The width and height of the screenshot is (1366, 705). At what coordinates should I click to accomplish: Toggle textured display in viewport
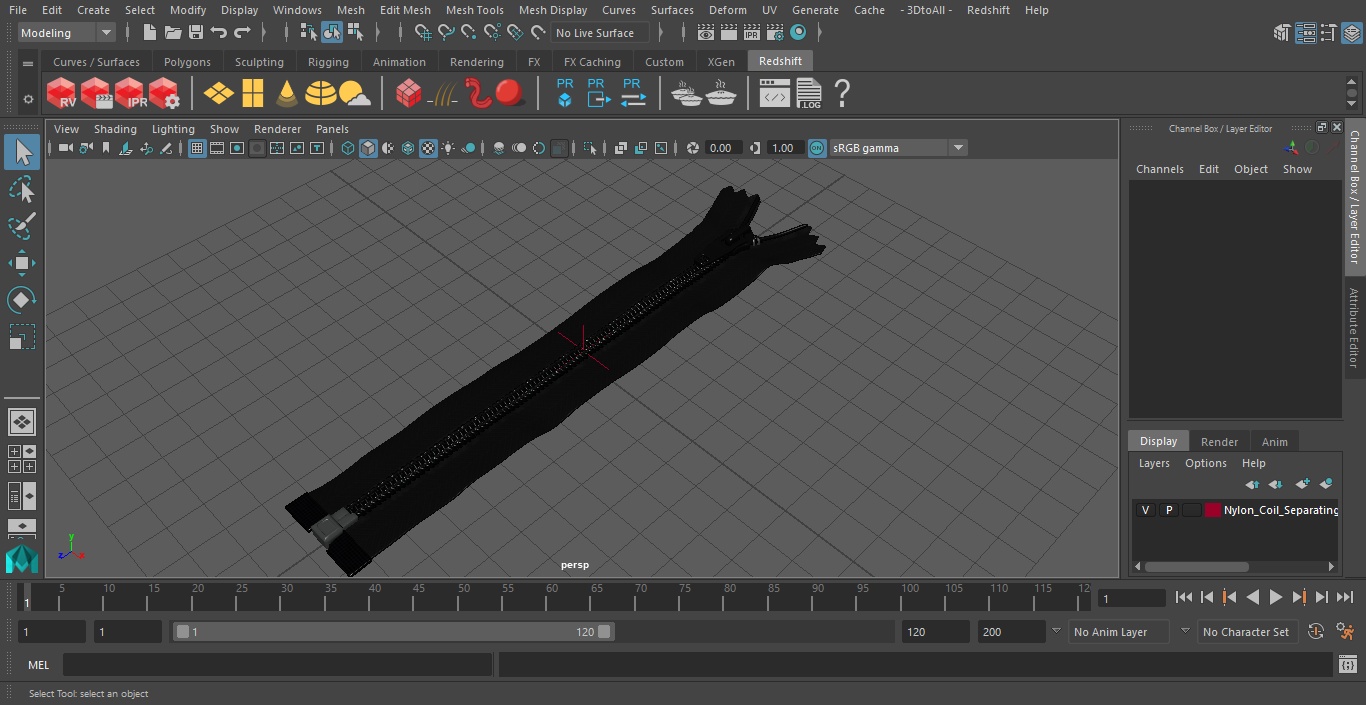pyautogui.click(x=428, y=148)
